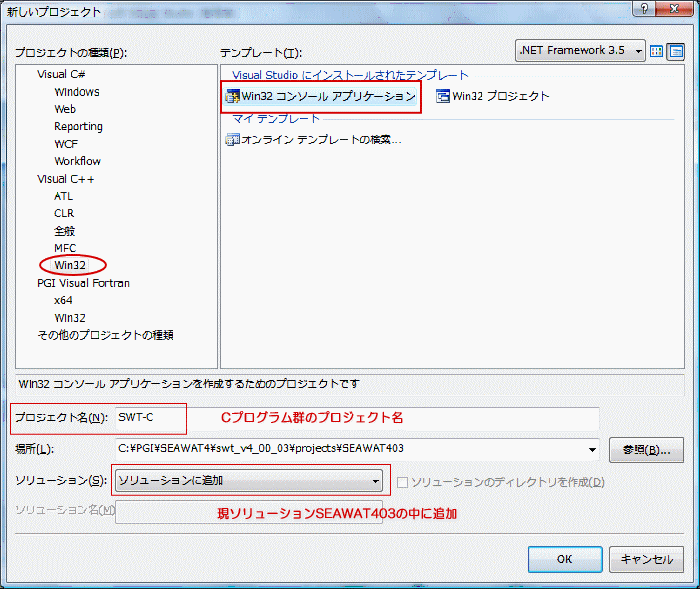The height and width of the screenshot is (589, 700).
Task: Click the プロジェクトの種類(P): label
Action: [x=71, y=53]
